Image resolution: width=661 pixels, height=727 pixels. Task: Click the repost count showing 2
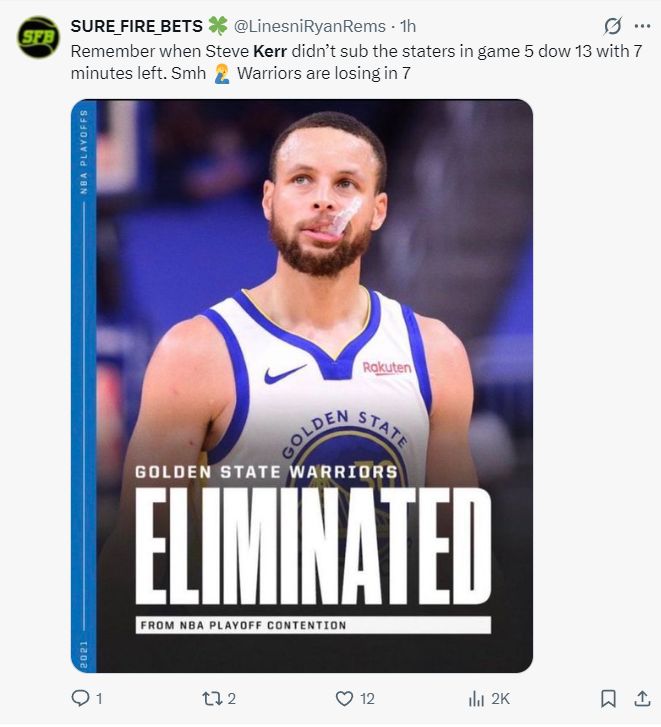[x=232, y=699]
